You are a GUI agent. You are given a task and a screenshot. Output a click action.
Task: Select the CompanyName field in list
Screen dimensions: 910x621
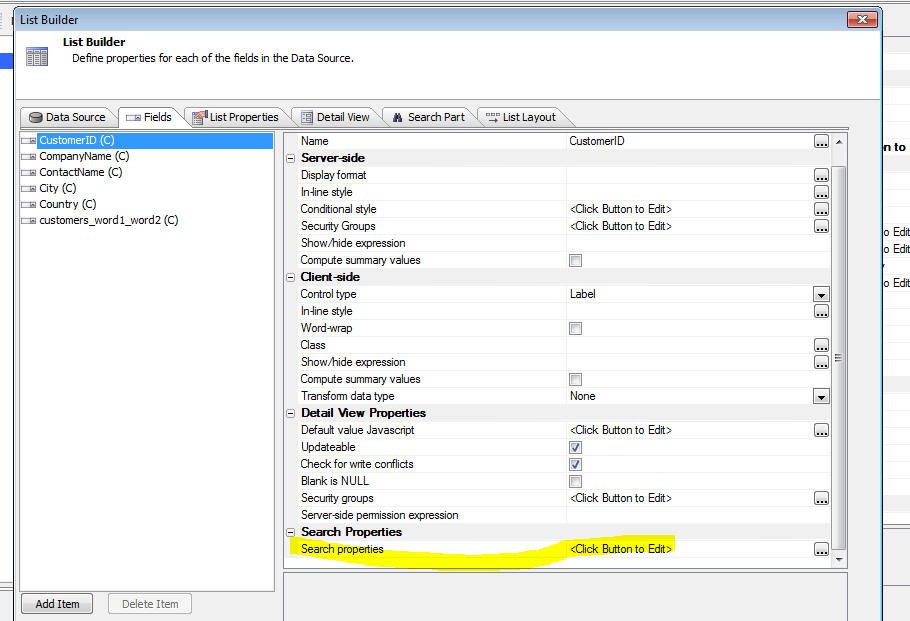coord(83,156)
